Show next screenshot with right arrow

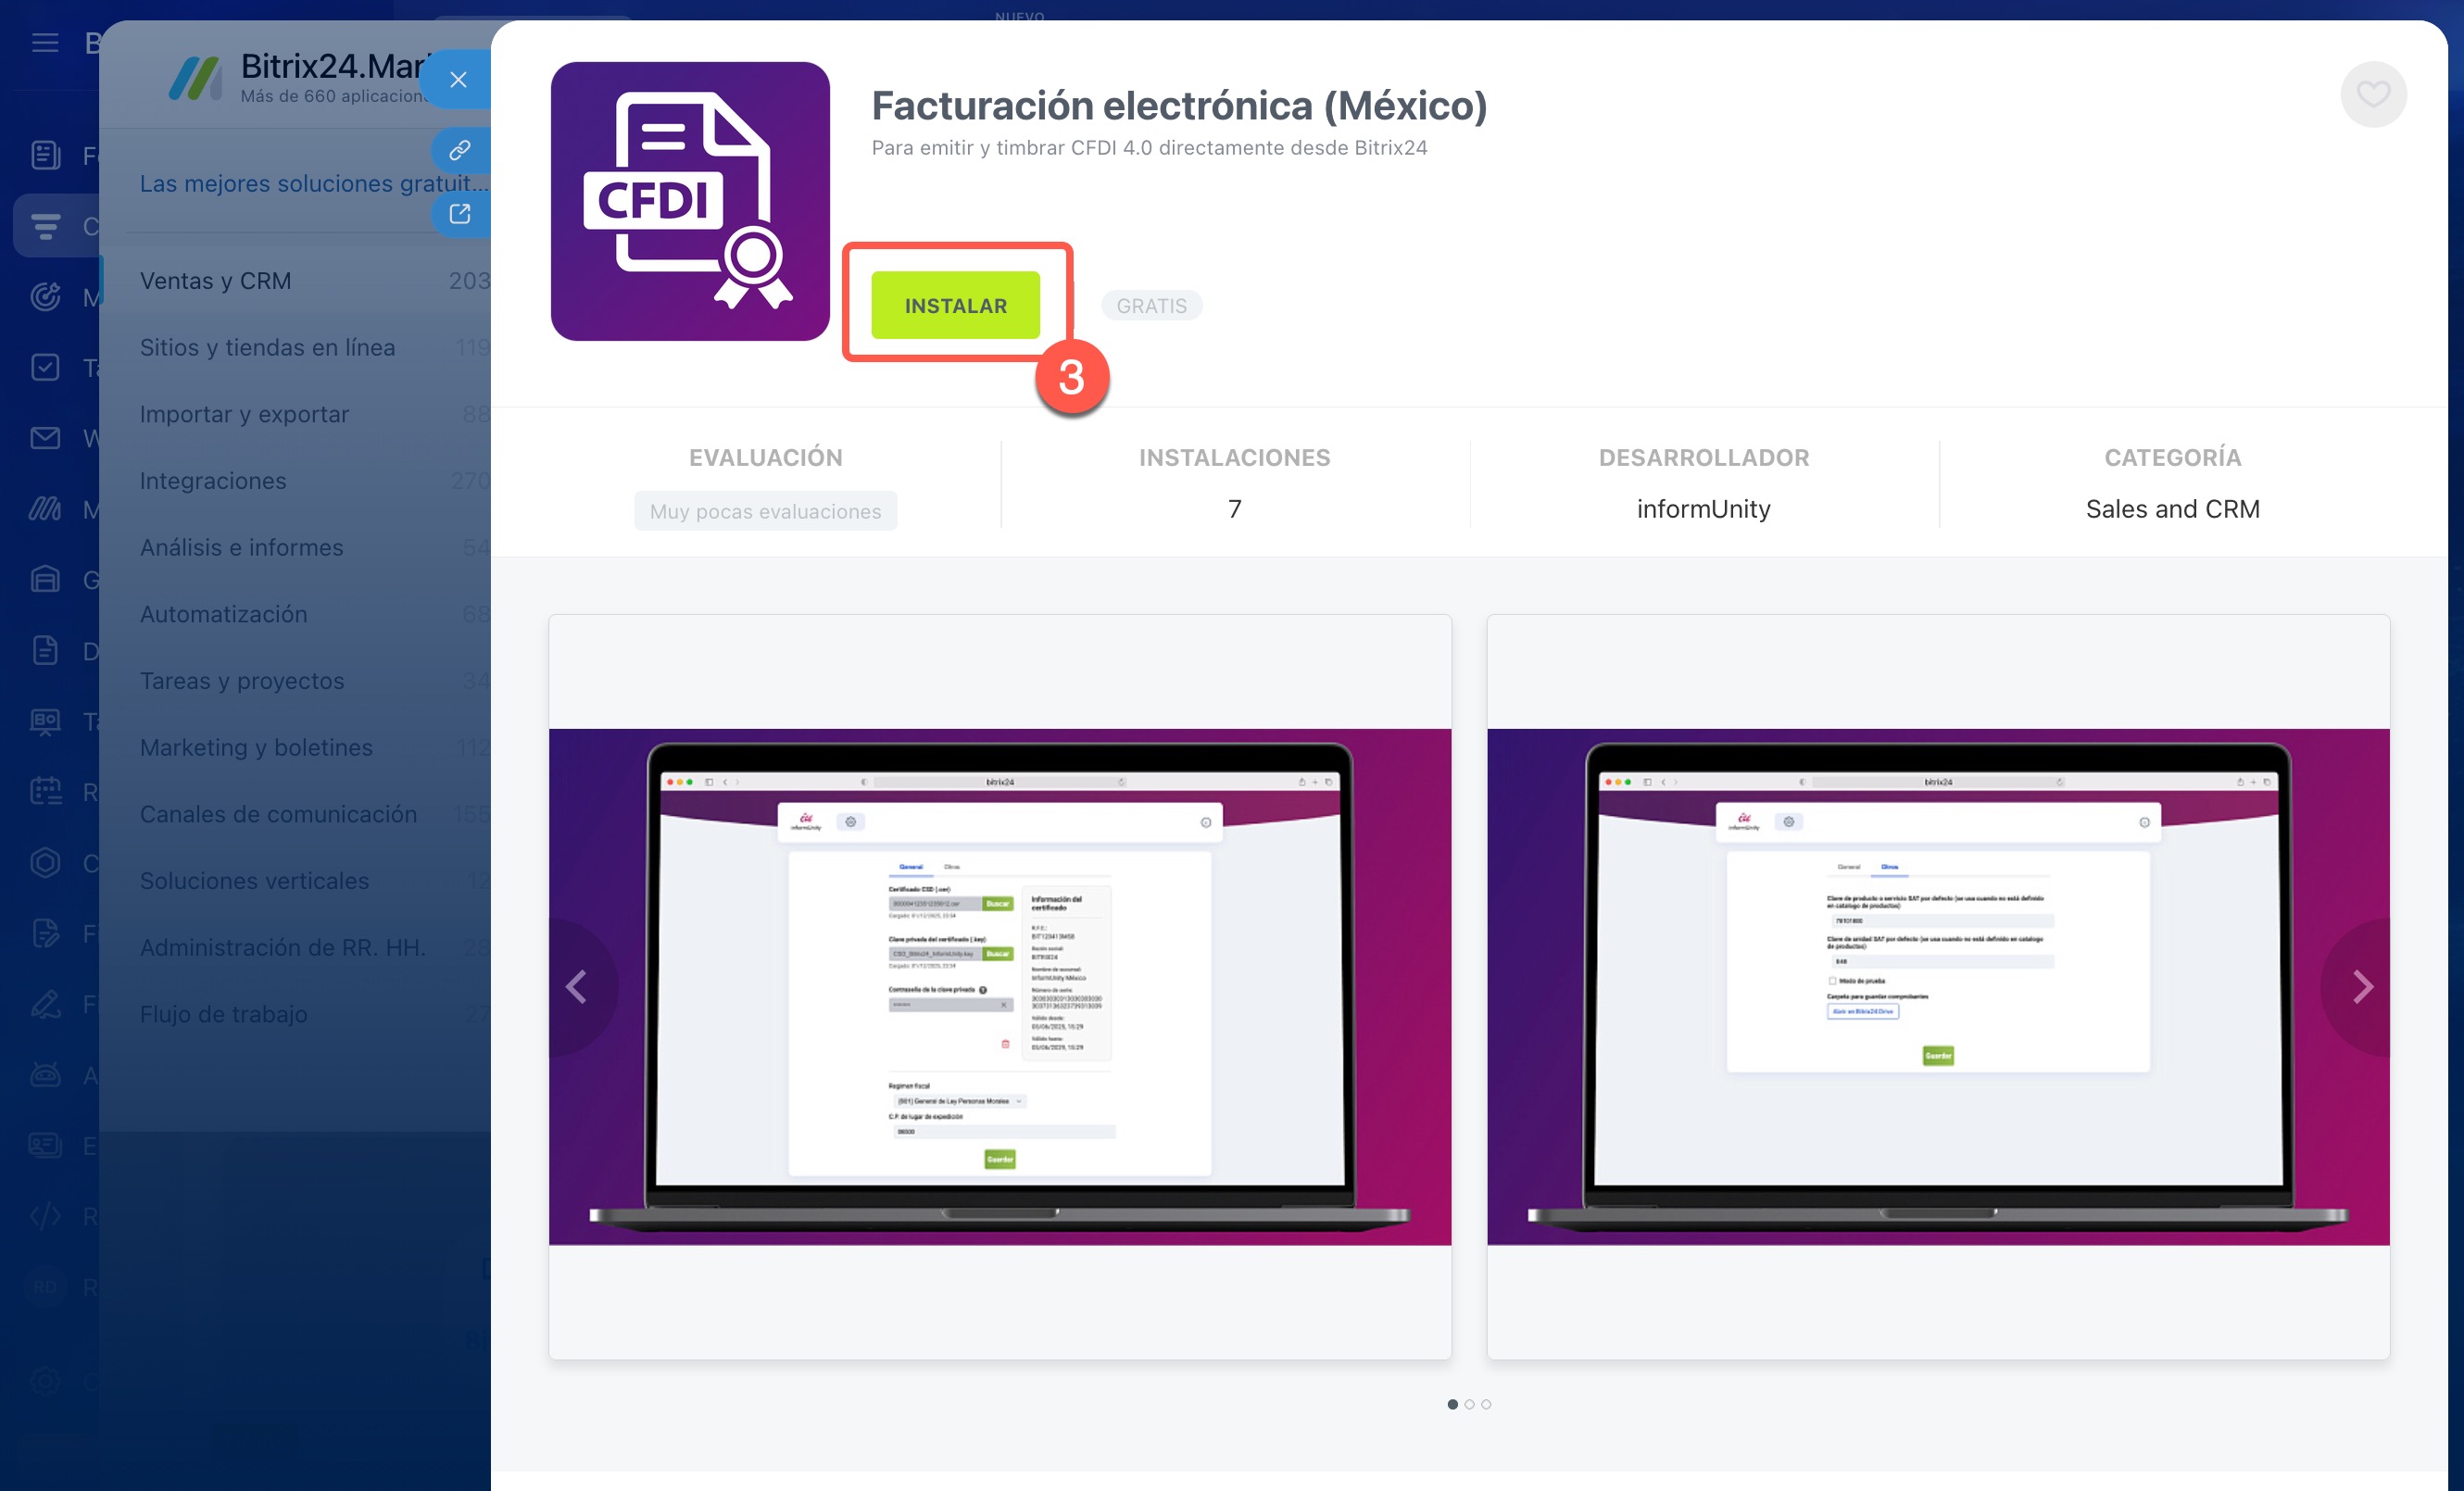[2362, 987]
